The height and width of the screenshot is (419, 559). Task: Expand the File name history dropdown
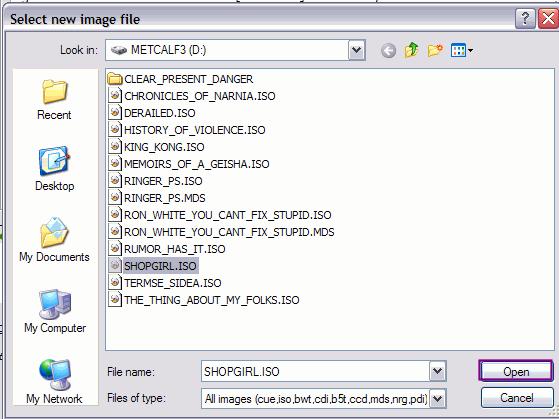coord(437,371)
